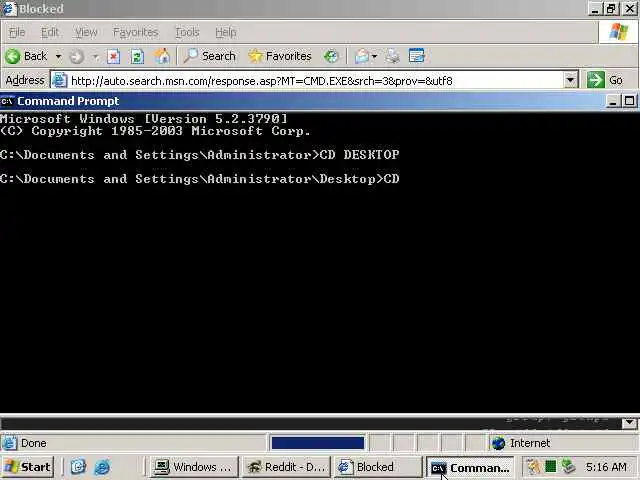Switch to Blocked taskbar button
This screenshot has width=640, height=480.
click(378, 467)
